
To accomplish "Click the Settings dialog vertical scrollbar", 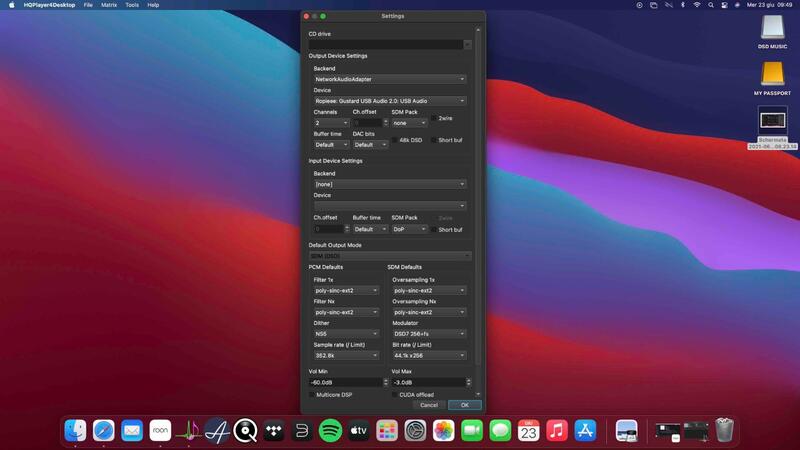I will (x=478, y=200).
